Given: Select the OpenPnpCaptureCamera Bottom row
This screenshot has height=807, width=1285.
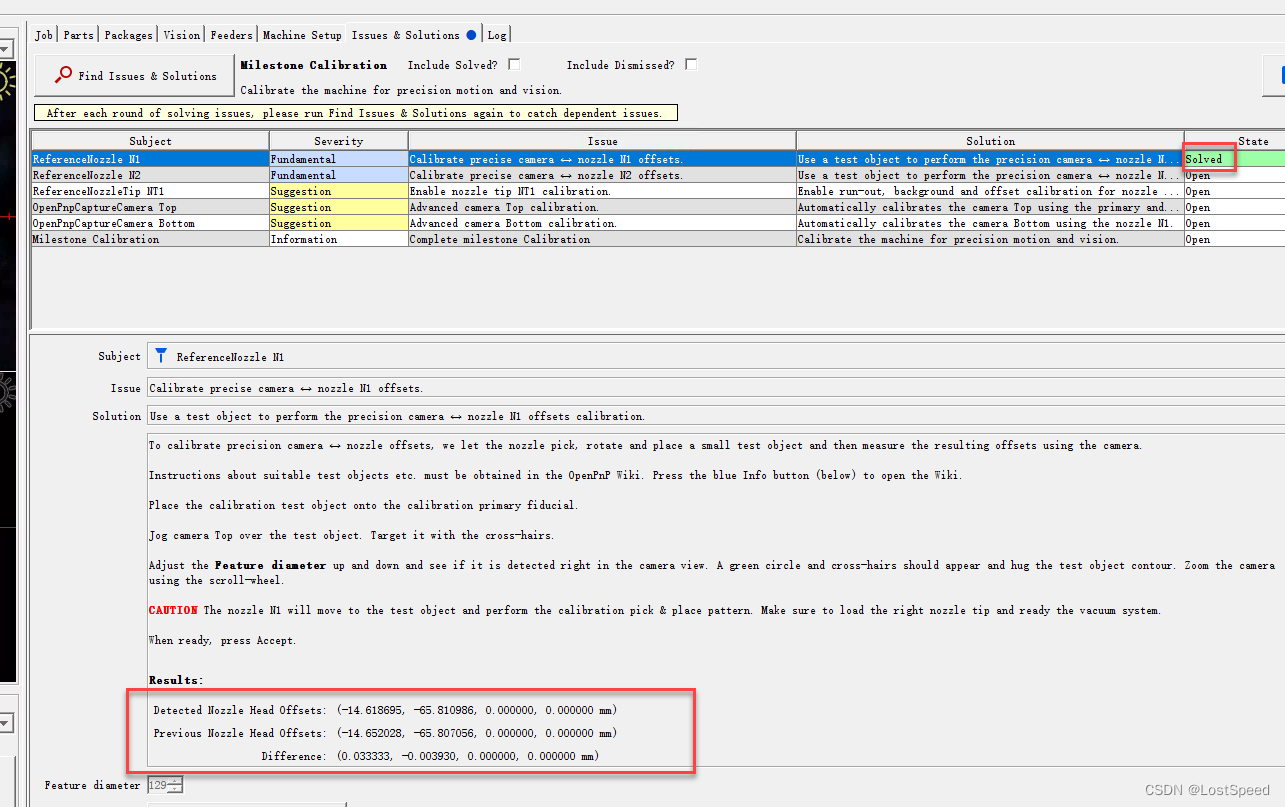Looking at the screenshot, I should click(658, 223).
